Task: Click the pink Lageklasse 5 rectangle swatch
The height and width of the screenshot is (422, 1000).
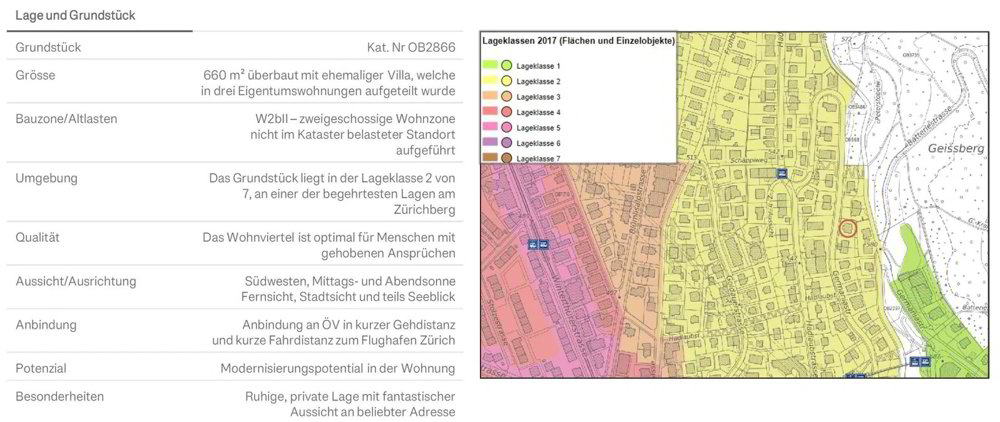Action: [490, 126]
